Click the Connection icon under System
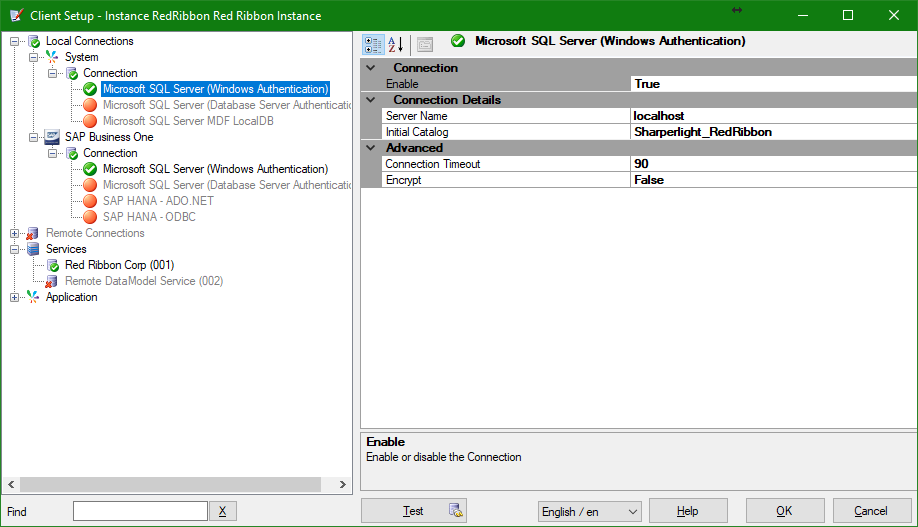Screen dimensions: 918x527 72,73
